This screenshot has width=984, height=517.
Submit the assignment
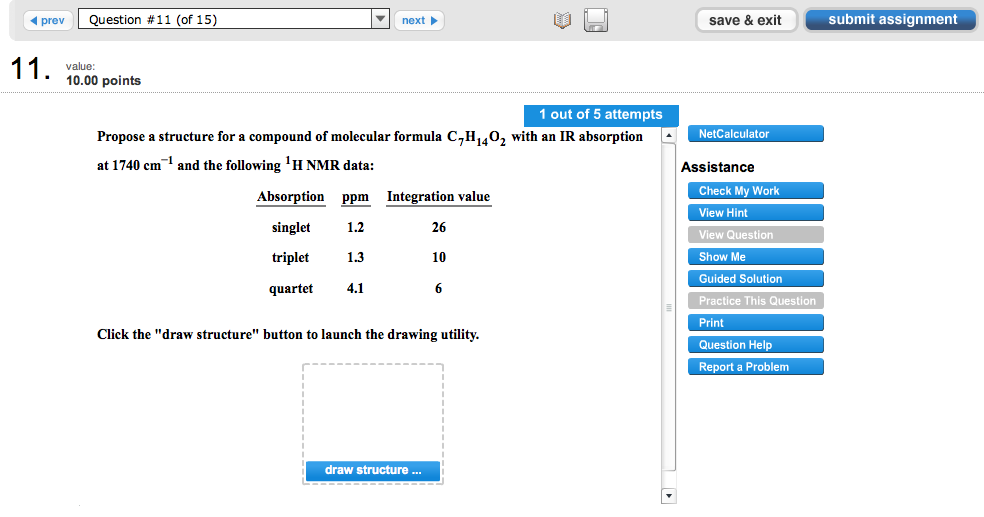(x=891, y=20)
